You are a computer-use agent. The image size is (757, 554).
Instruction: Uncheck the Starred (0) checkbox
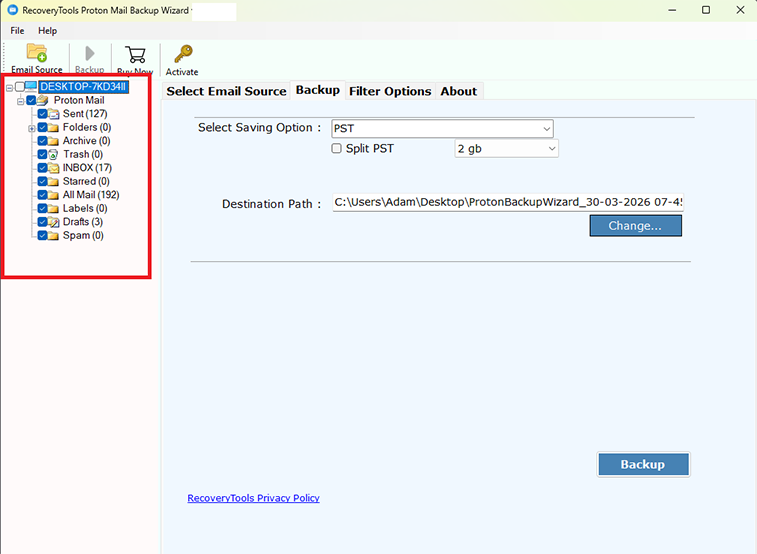click(42, 181)
